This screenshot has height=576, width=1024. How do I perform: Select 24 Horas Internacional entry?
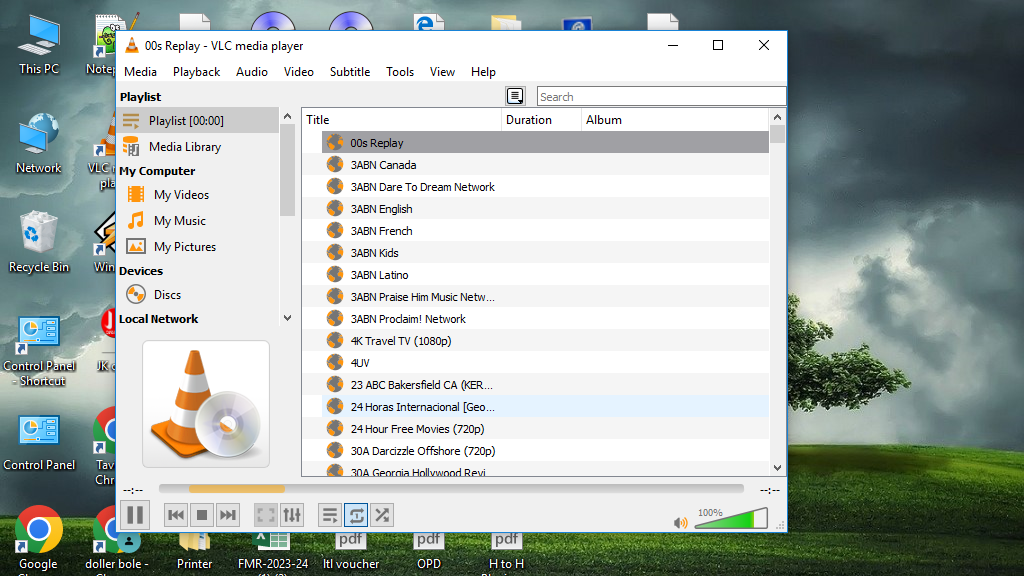[x=545, y=407]
